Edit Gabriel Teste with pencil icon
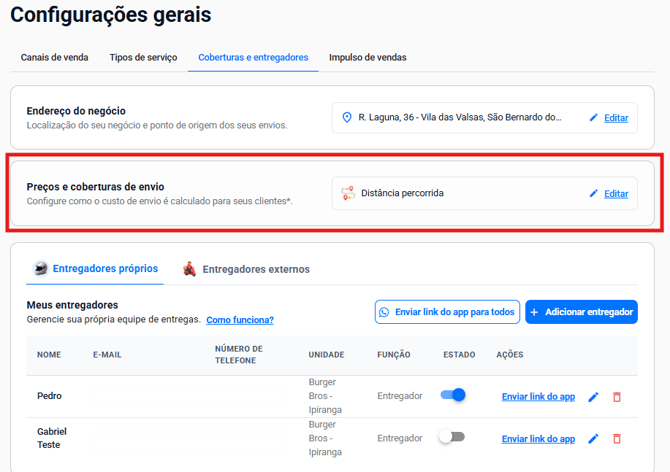The height and width of the screenshot is (472, 670). [x=593, y=439]
